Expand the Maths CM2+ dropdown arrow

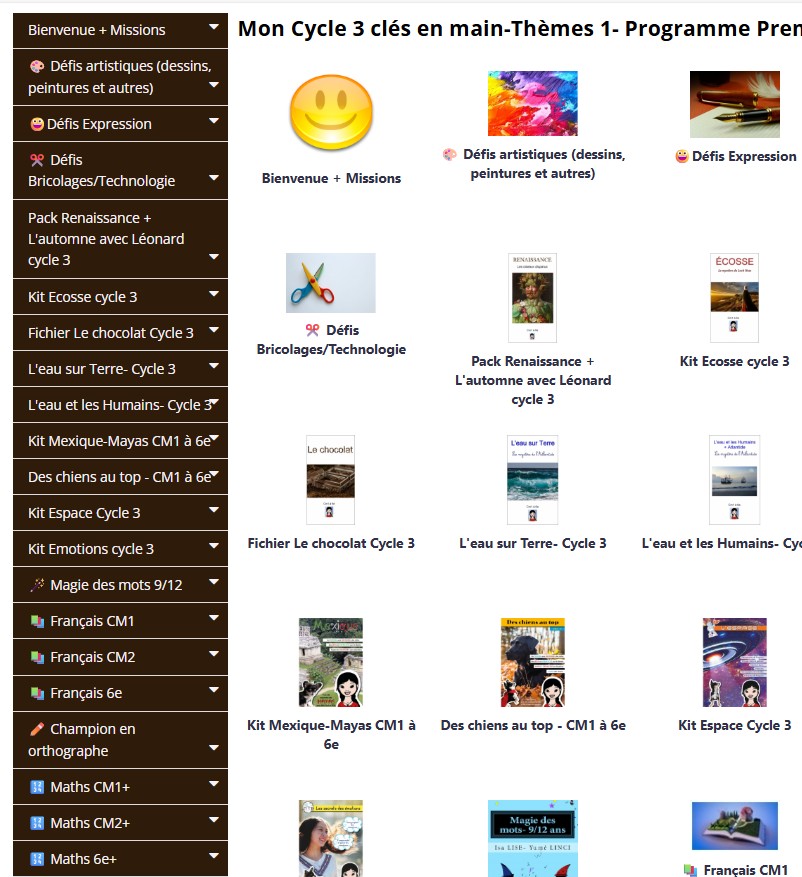pyautogui.click(x=214, y=820)
